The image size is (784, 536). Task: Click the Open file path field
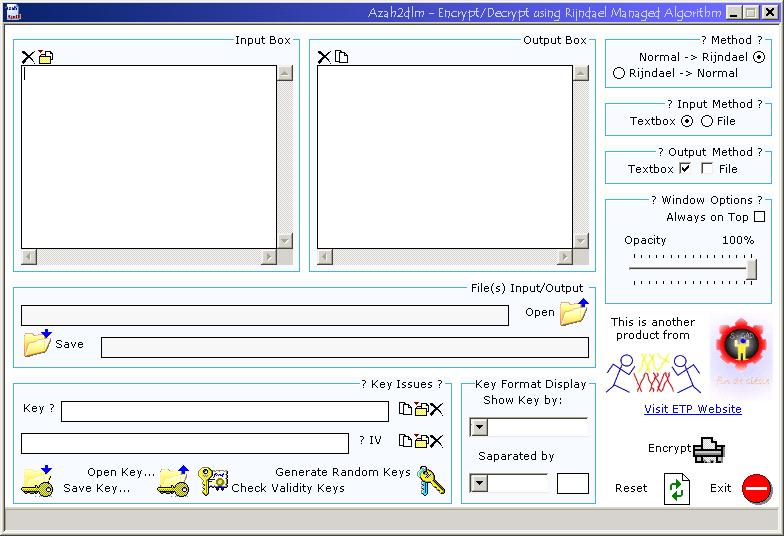coord(265,316)
